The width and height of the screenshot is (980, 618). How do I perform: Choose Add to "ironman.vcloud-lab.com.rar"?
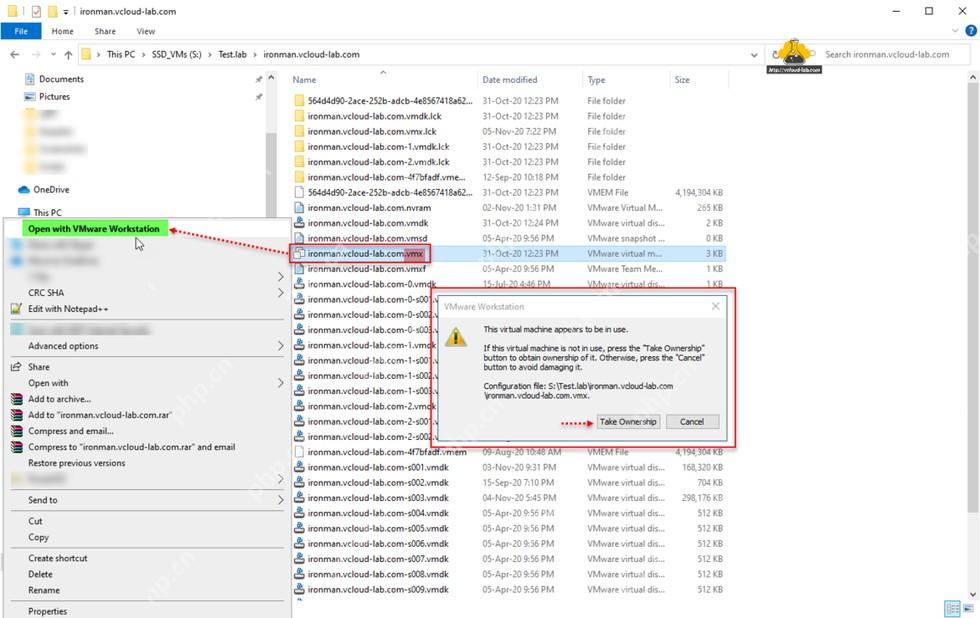[99, 415]
